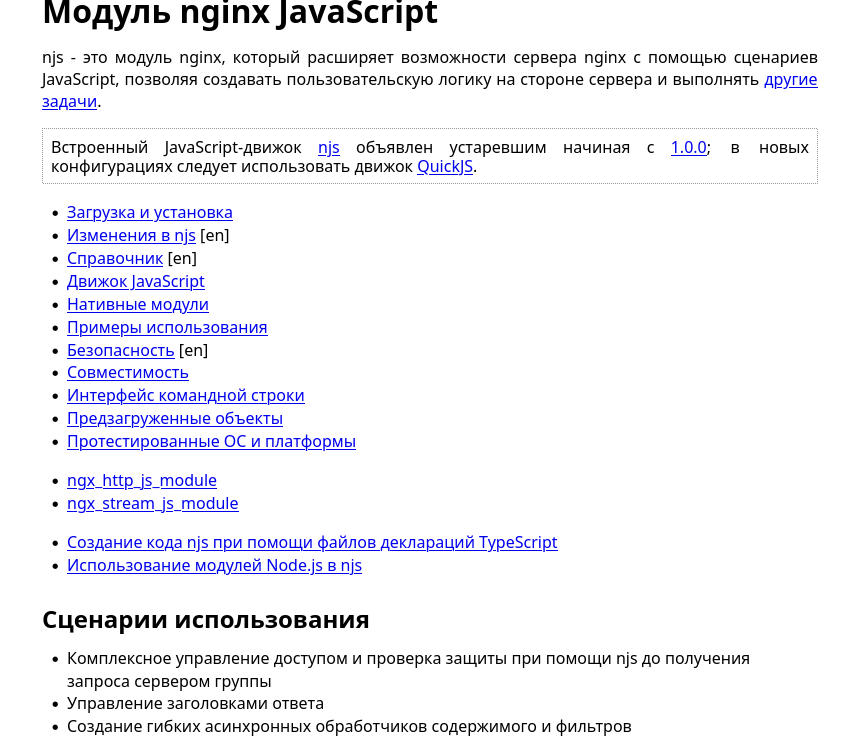The image size is (863, 750).
Task: Click text "Комплексное управление доступом" item
Action: (x=408, y=670)
